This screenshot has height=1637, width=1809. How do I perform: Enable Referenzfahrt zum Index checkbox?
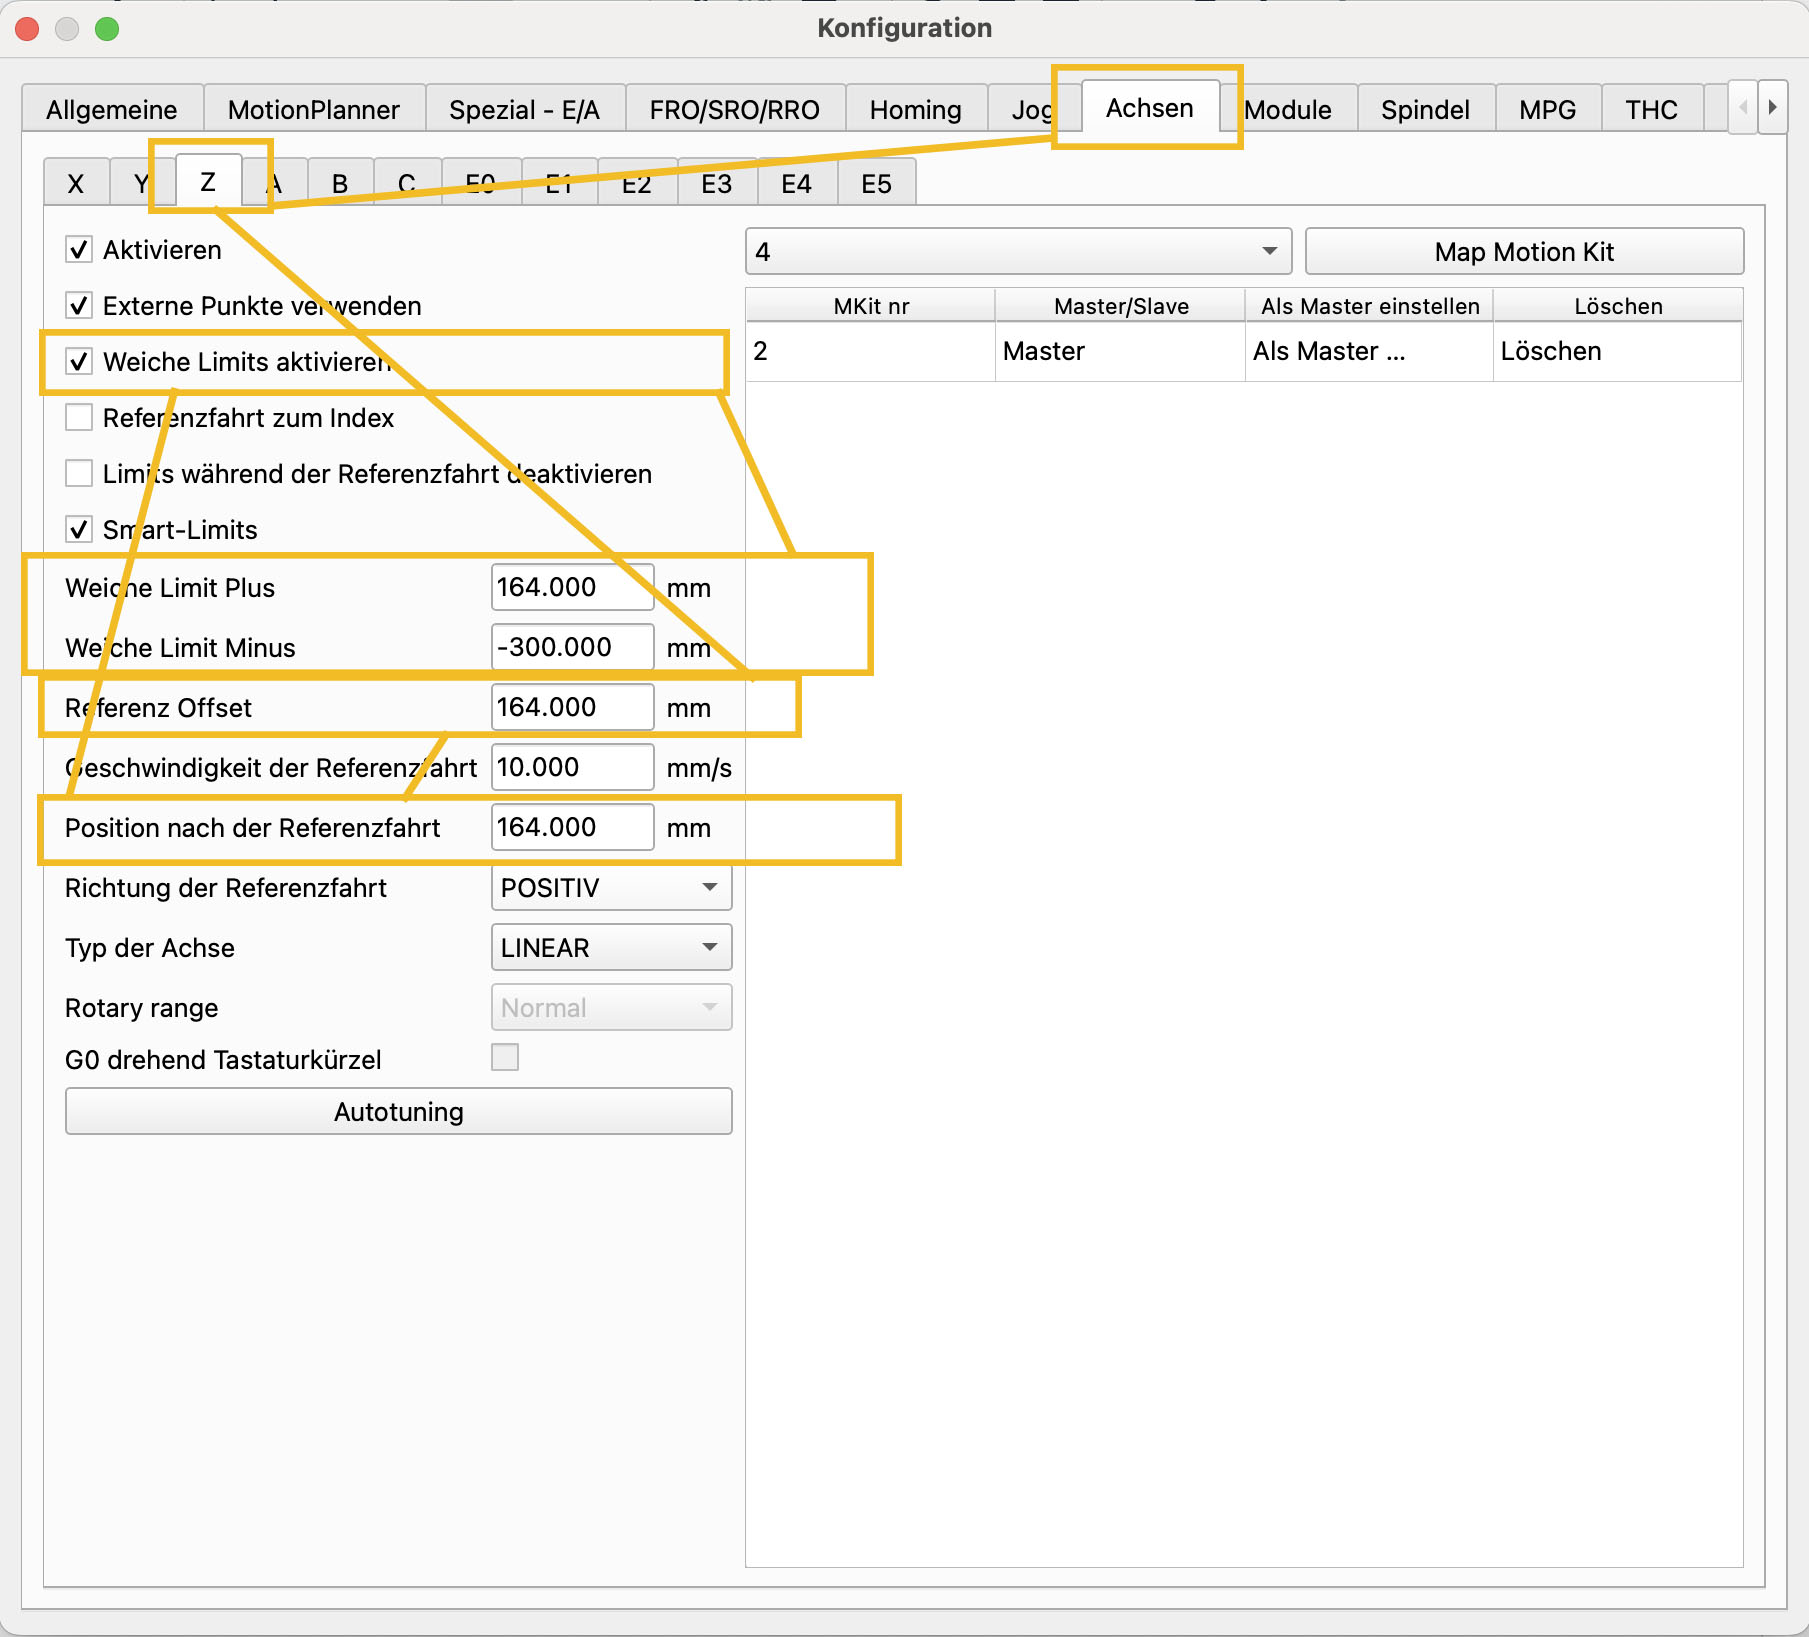pos(79,418)
